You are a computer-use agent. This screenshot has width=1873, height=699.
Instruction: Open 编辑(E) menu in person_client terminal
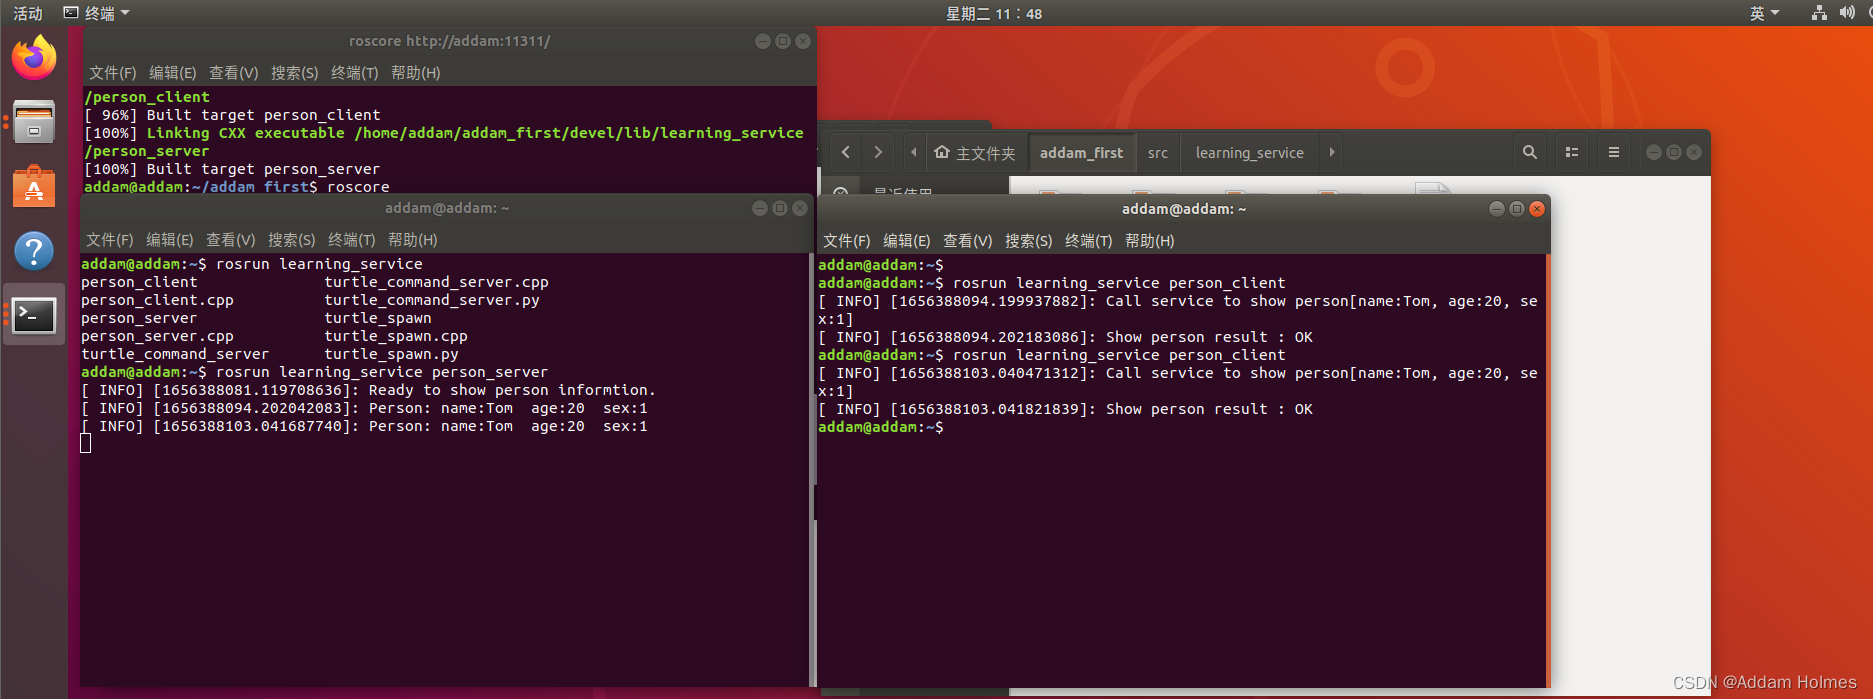[906, 241]
